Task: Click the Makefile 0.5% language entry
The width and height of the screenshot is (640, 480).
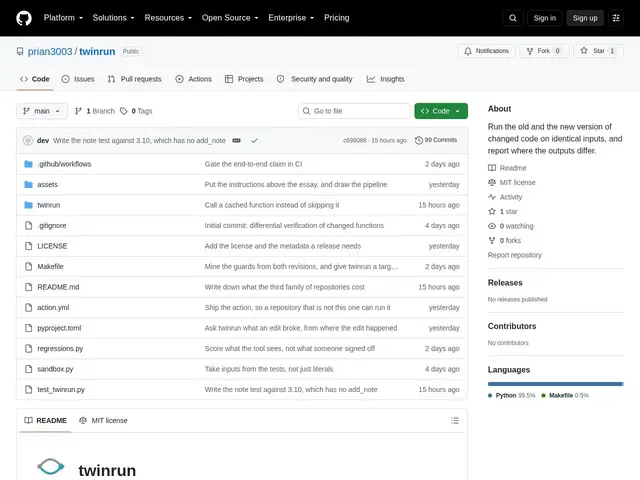Action: pyautogui.click(x=565, y=395)
